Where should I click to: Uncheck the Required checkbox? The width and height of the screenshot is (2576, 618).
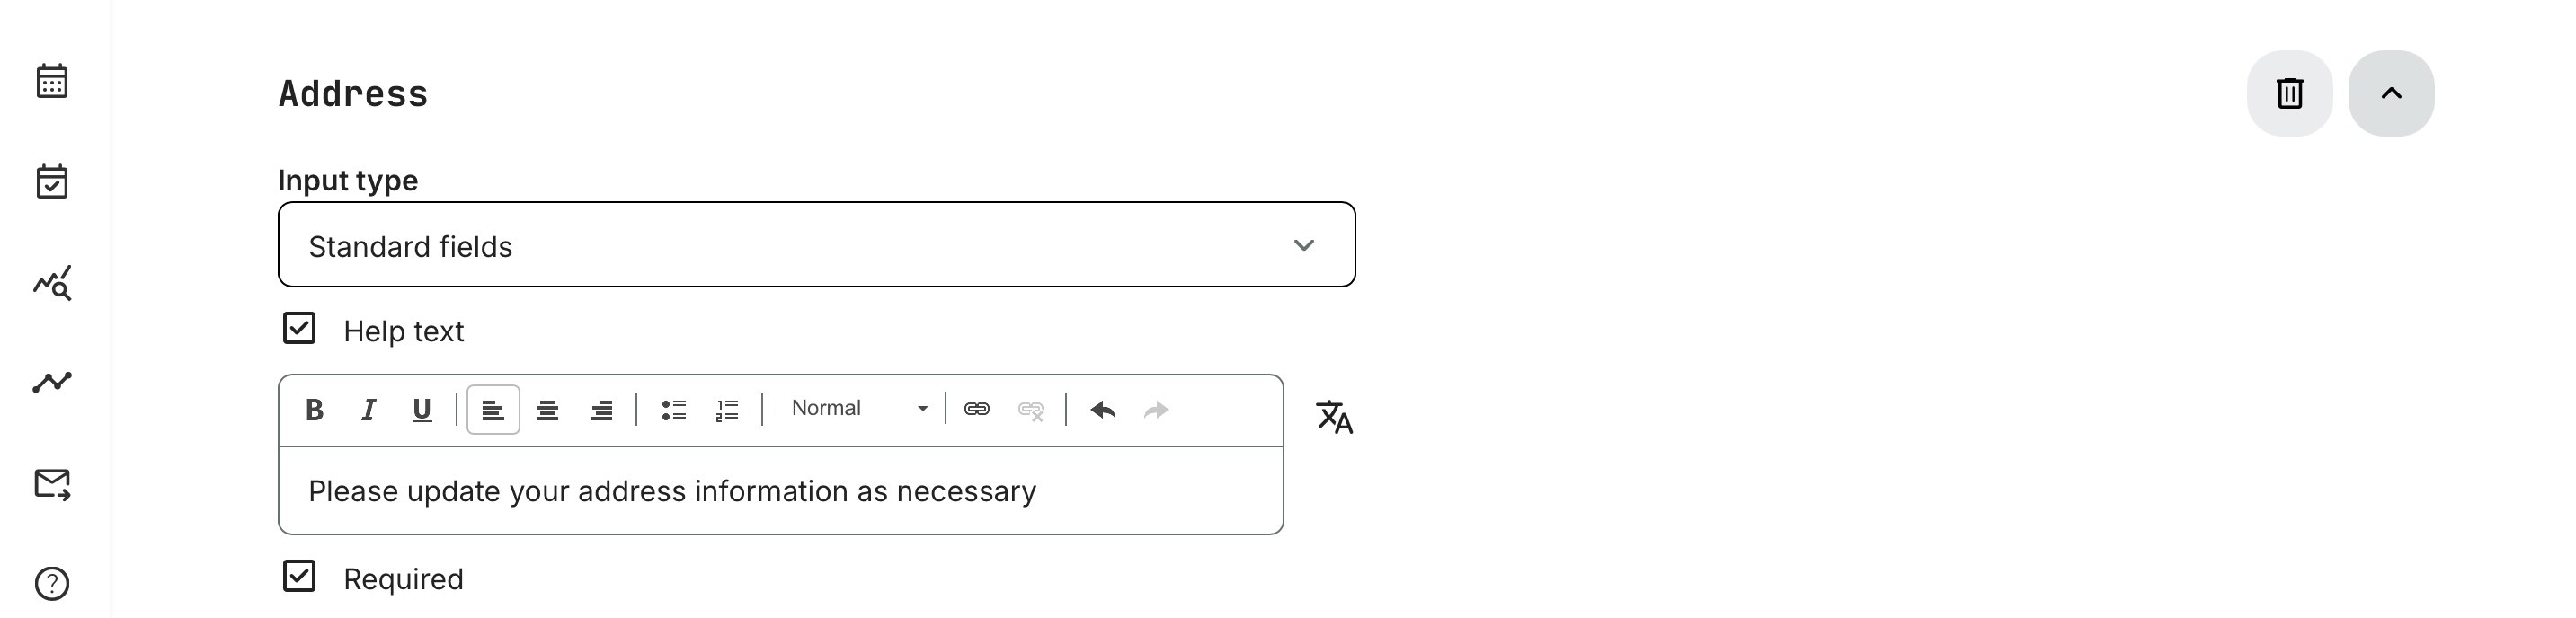tap(299, 576)
